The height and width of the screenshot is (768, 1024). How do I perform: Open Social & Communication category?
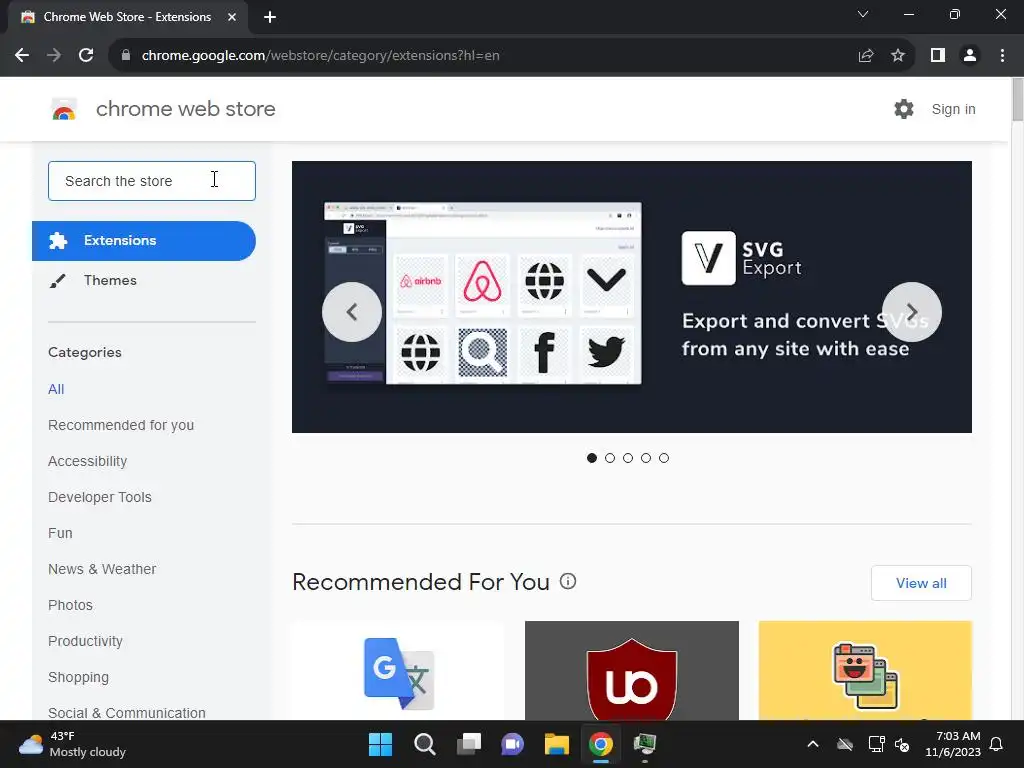(x=127, y=712)
